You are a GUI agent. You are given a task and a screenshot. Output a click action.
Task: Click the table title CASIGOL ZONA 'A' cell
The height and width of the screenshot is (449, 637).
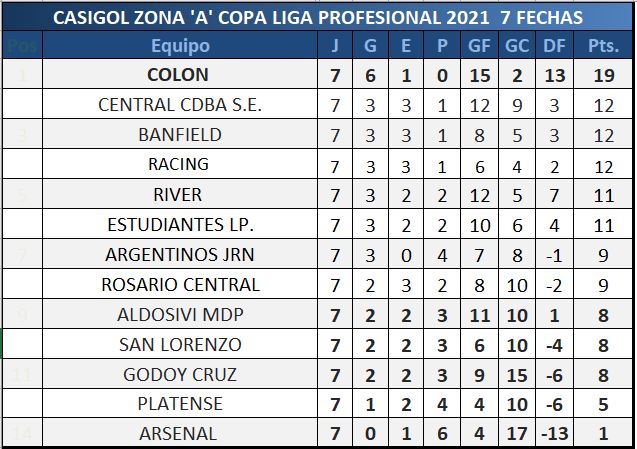click(x=317, y=18)
